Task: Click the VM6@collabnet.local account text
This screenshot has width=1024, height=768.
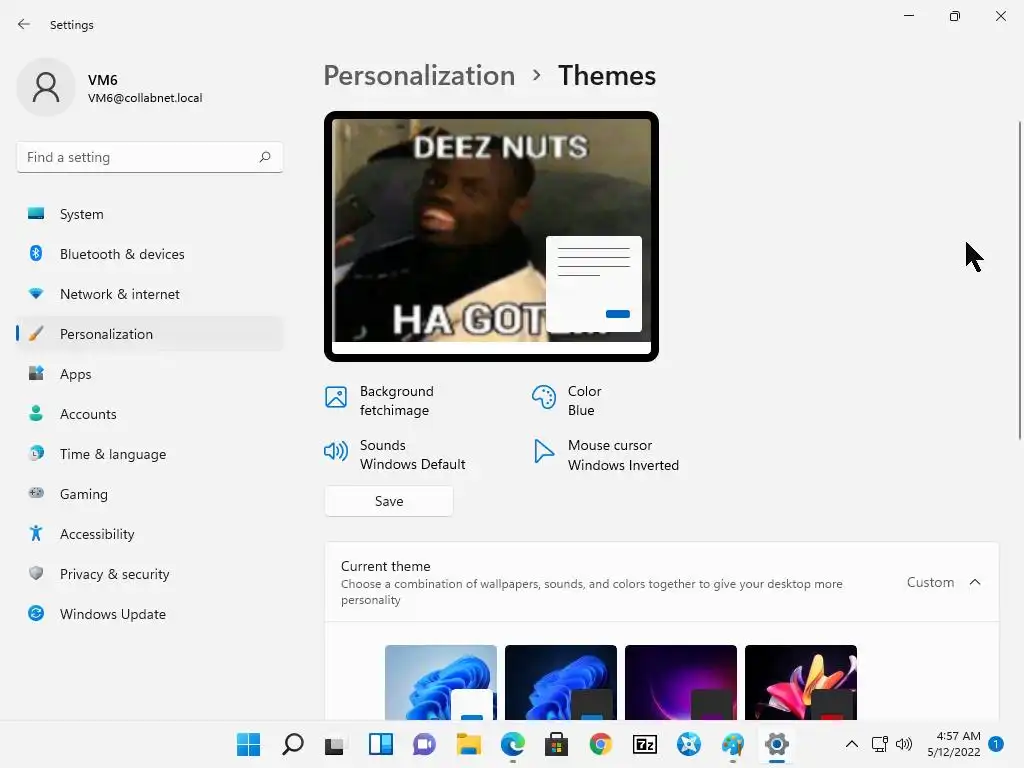Action: click(x=145, y=98)
